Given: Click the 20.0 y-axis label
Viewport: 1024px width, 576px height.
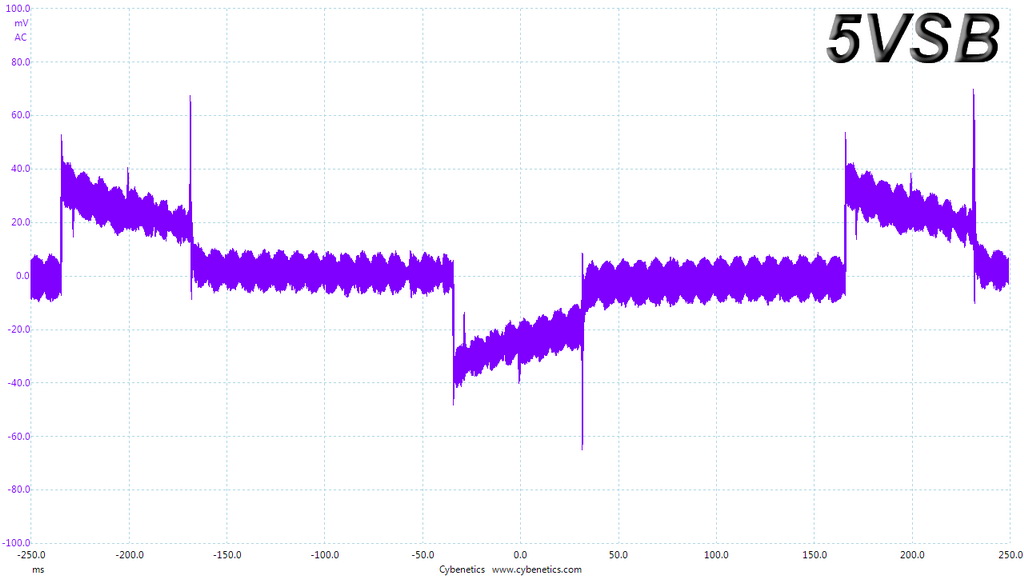Looking at the screenshot, I should click(x=20, y=222).
